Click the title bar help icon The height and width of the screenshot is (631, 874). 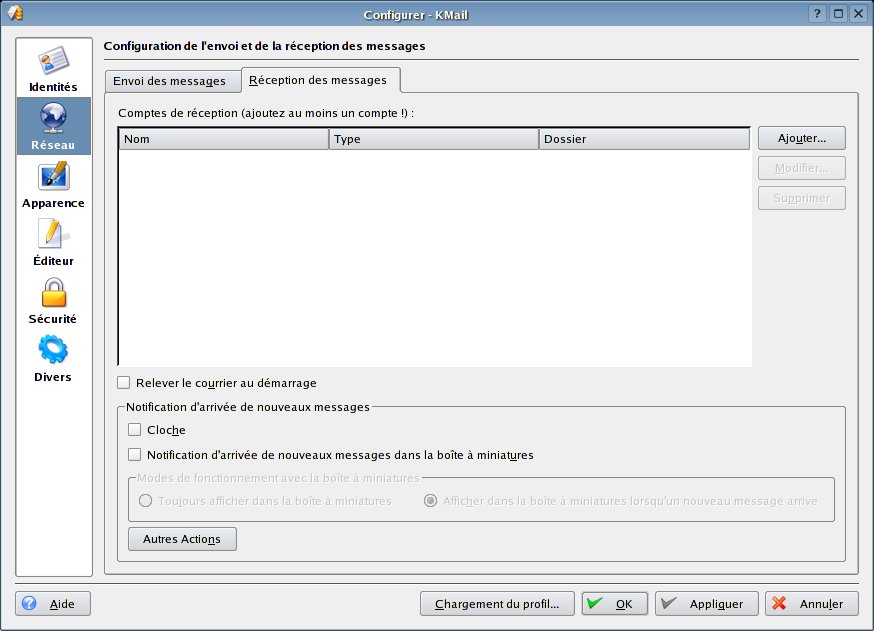tap(817, 13)
